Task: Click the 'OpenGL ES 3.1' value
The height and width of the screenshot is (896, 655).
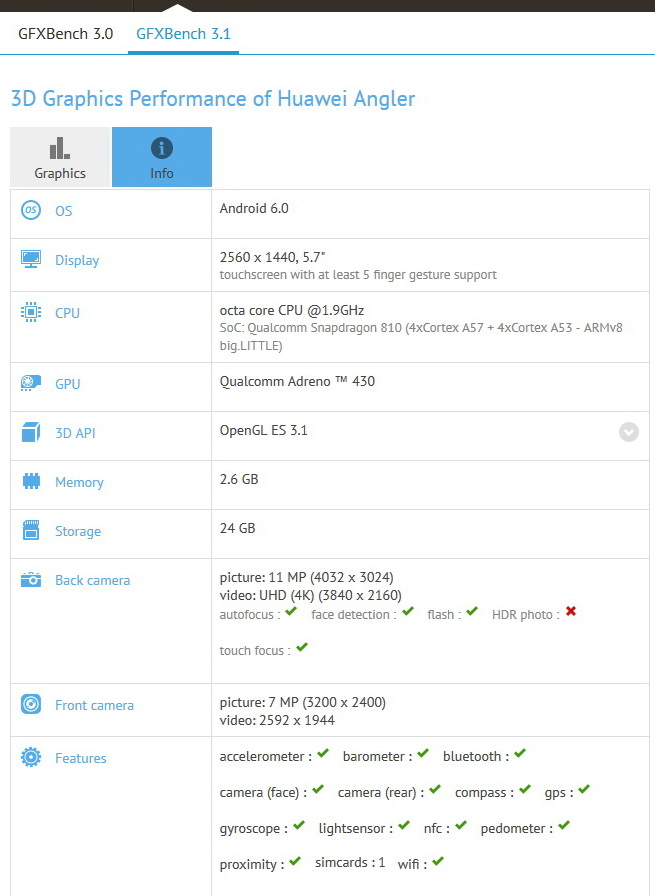Action: coord(263,430)
